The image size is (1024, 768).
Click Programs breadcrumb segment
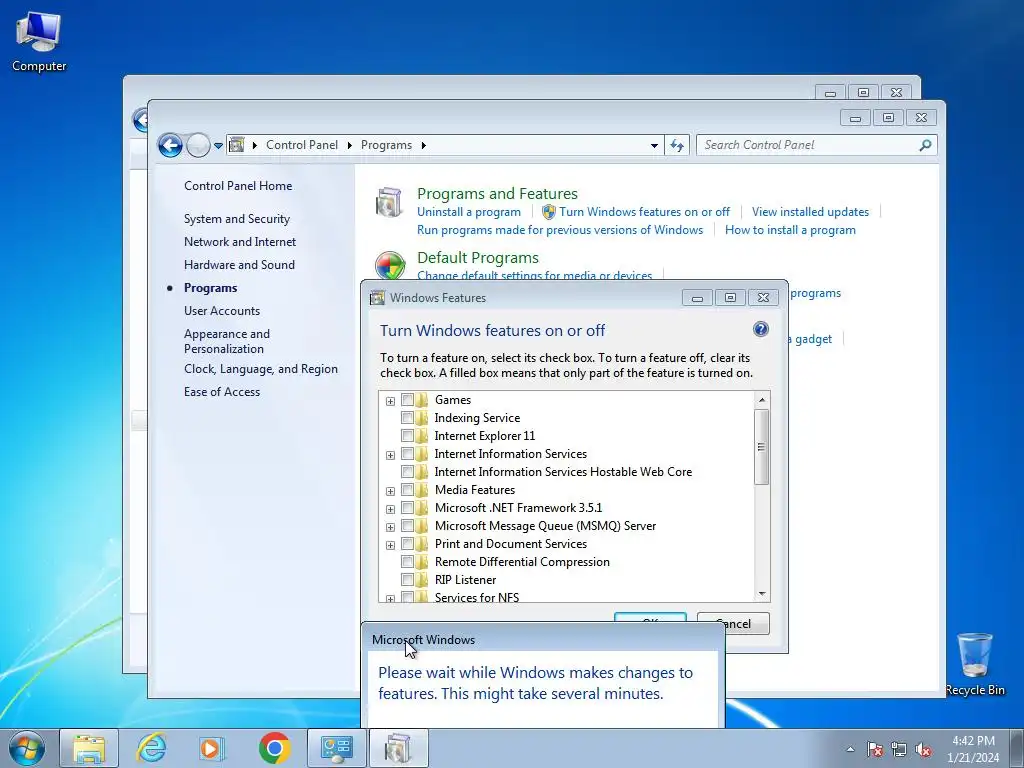387,145
